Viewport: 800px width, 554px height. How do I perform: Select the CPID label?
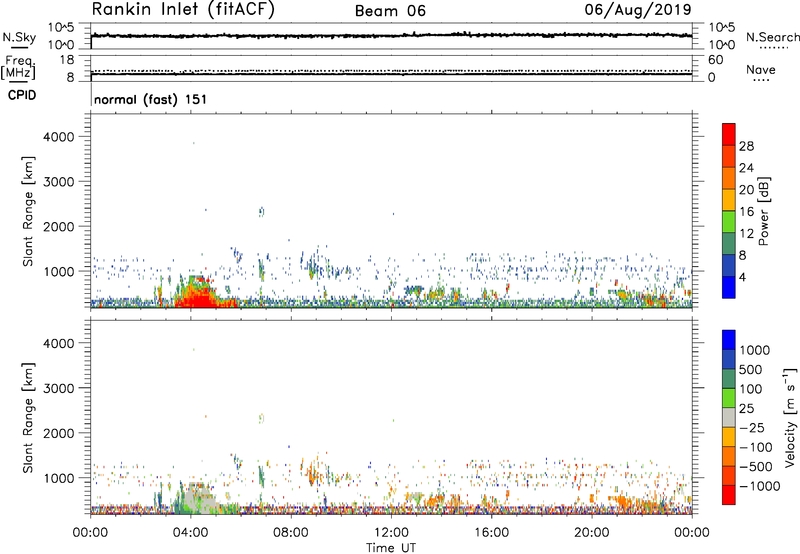click(18, 96)
